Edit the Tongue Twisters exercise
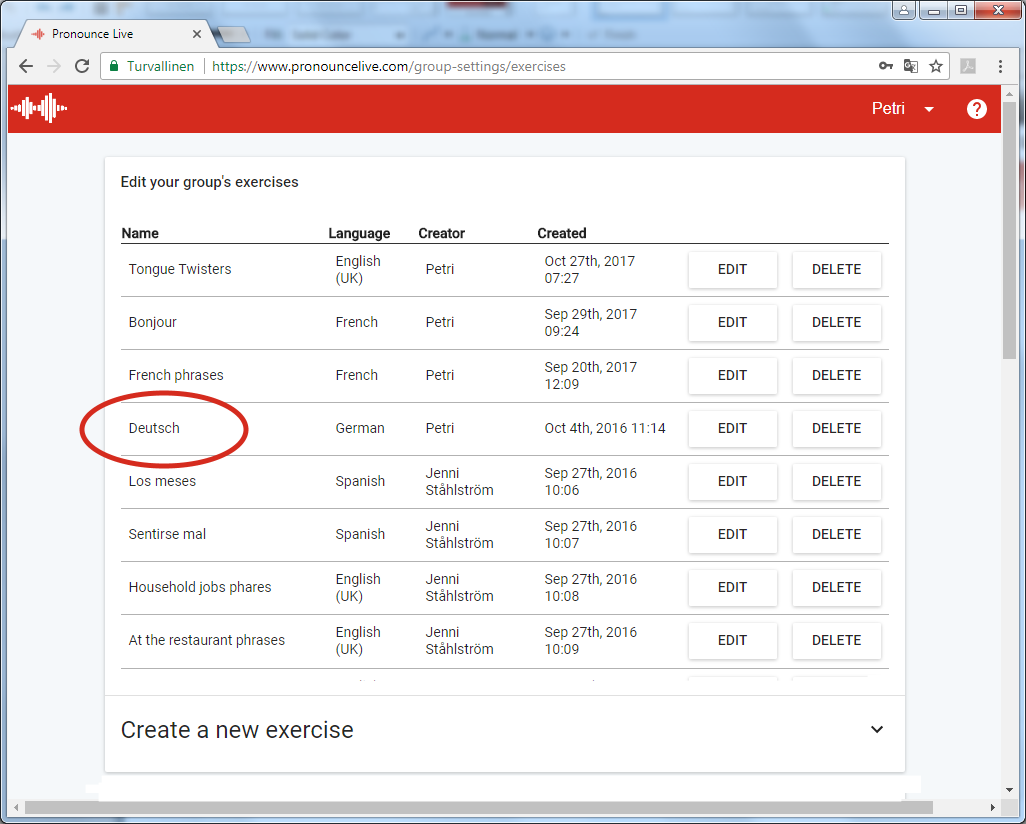 pyautogui.click(x=732, y=270)
